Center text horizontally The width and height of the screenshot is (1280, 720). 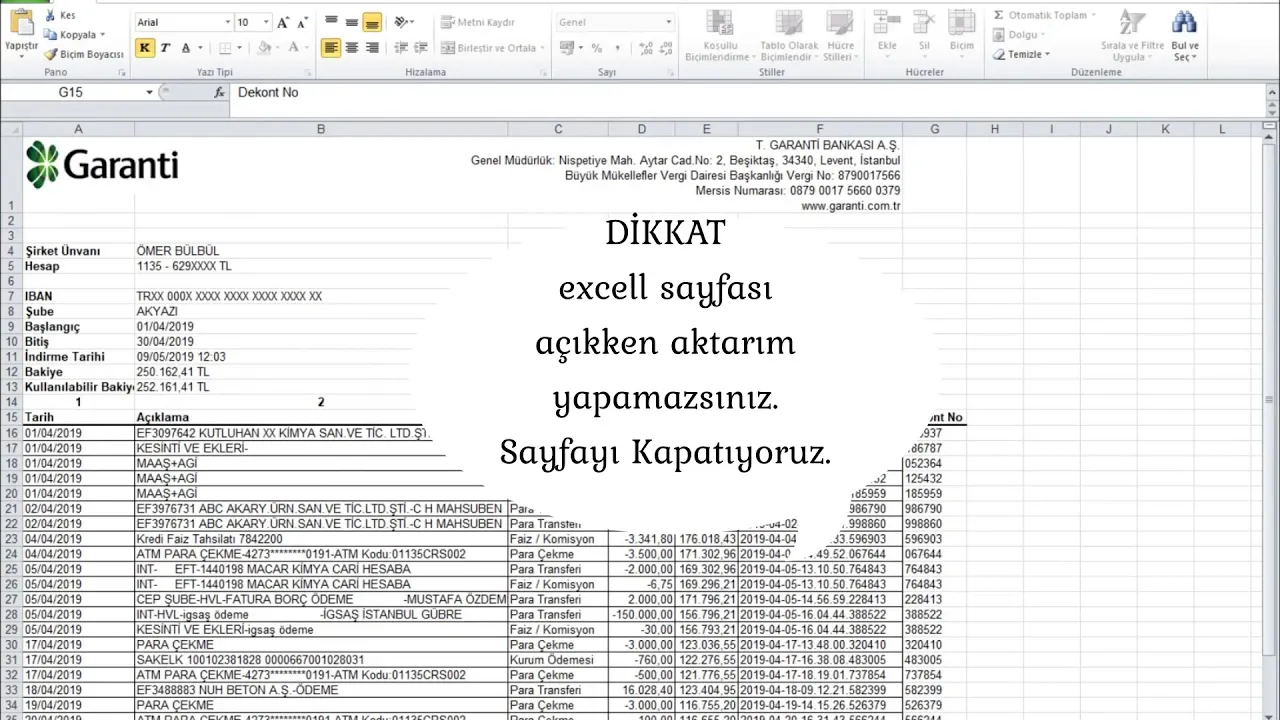(x=351, y=47)
